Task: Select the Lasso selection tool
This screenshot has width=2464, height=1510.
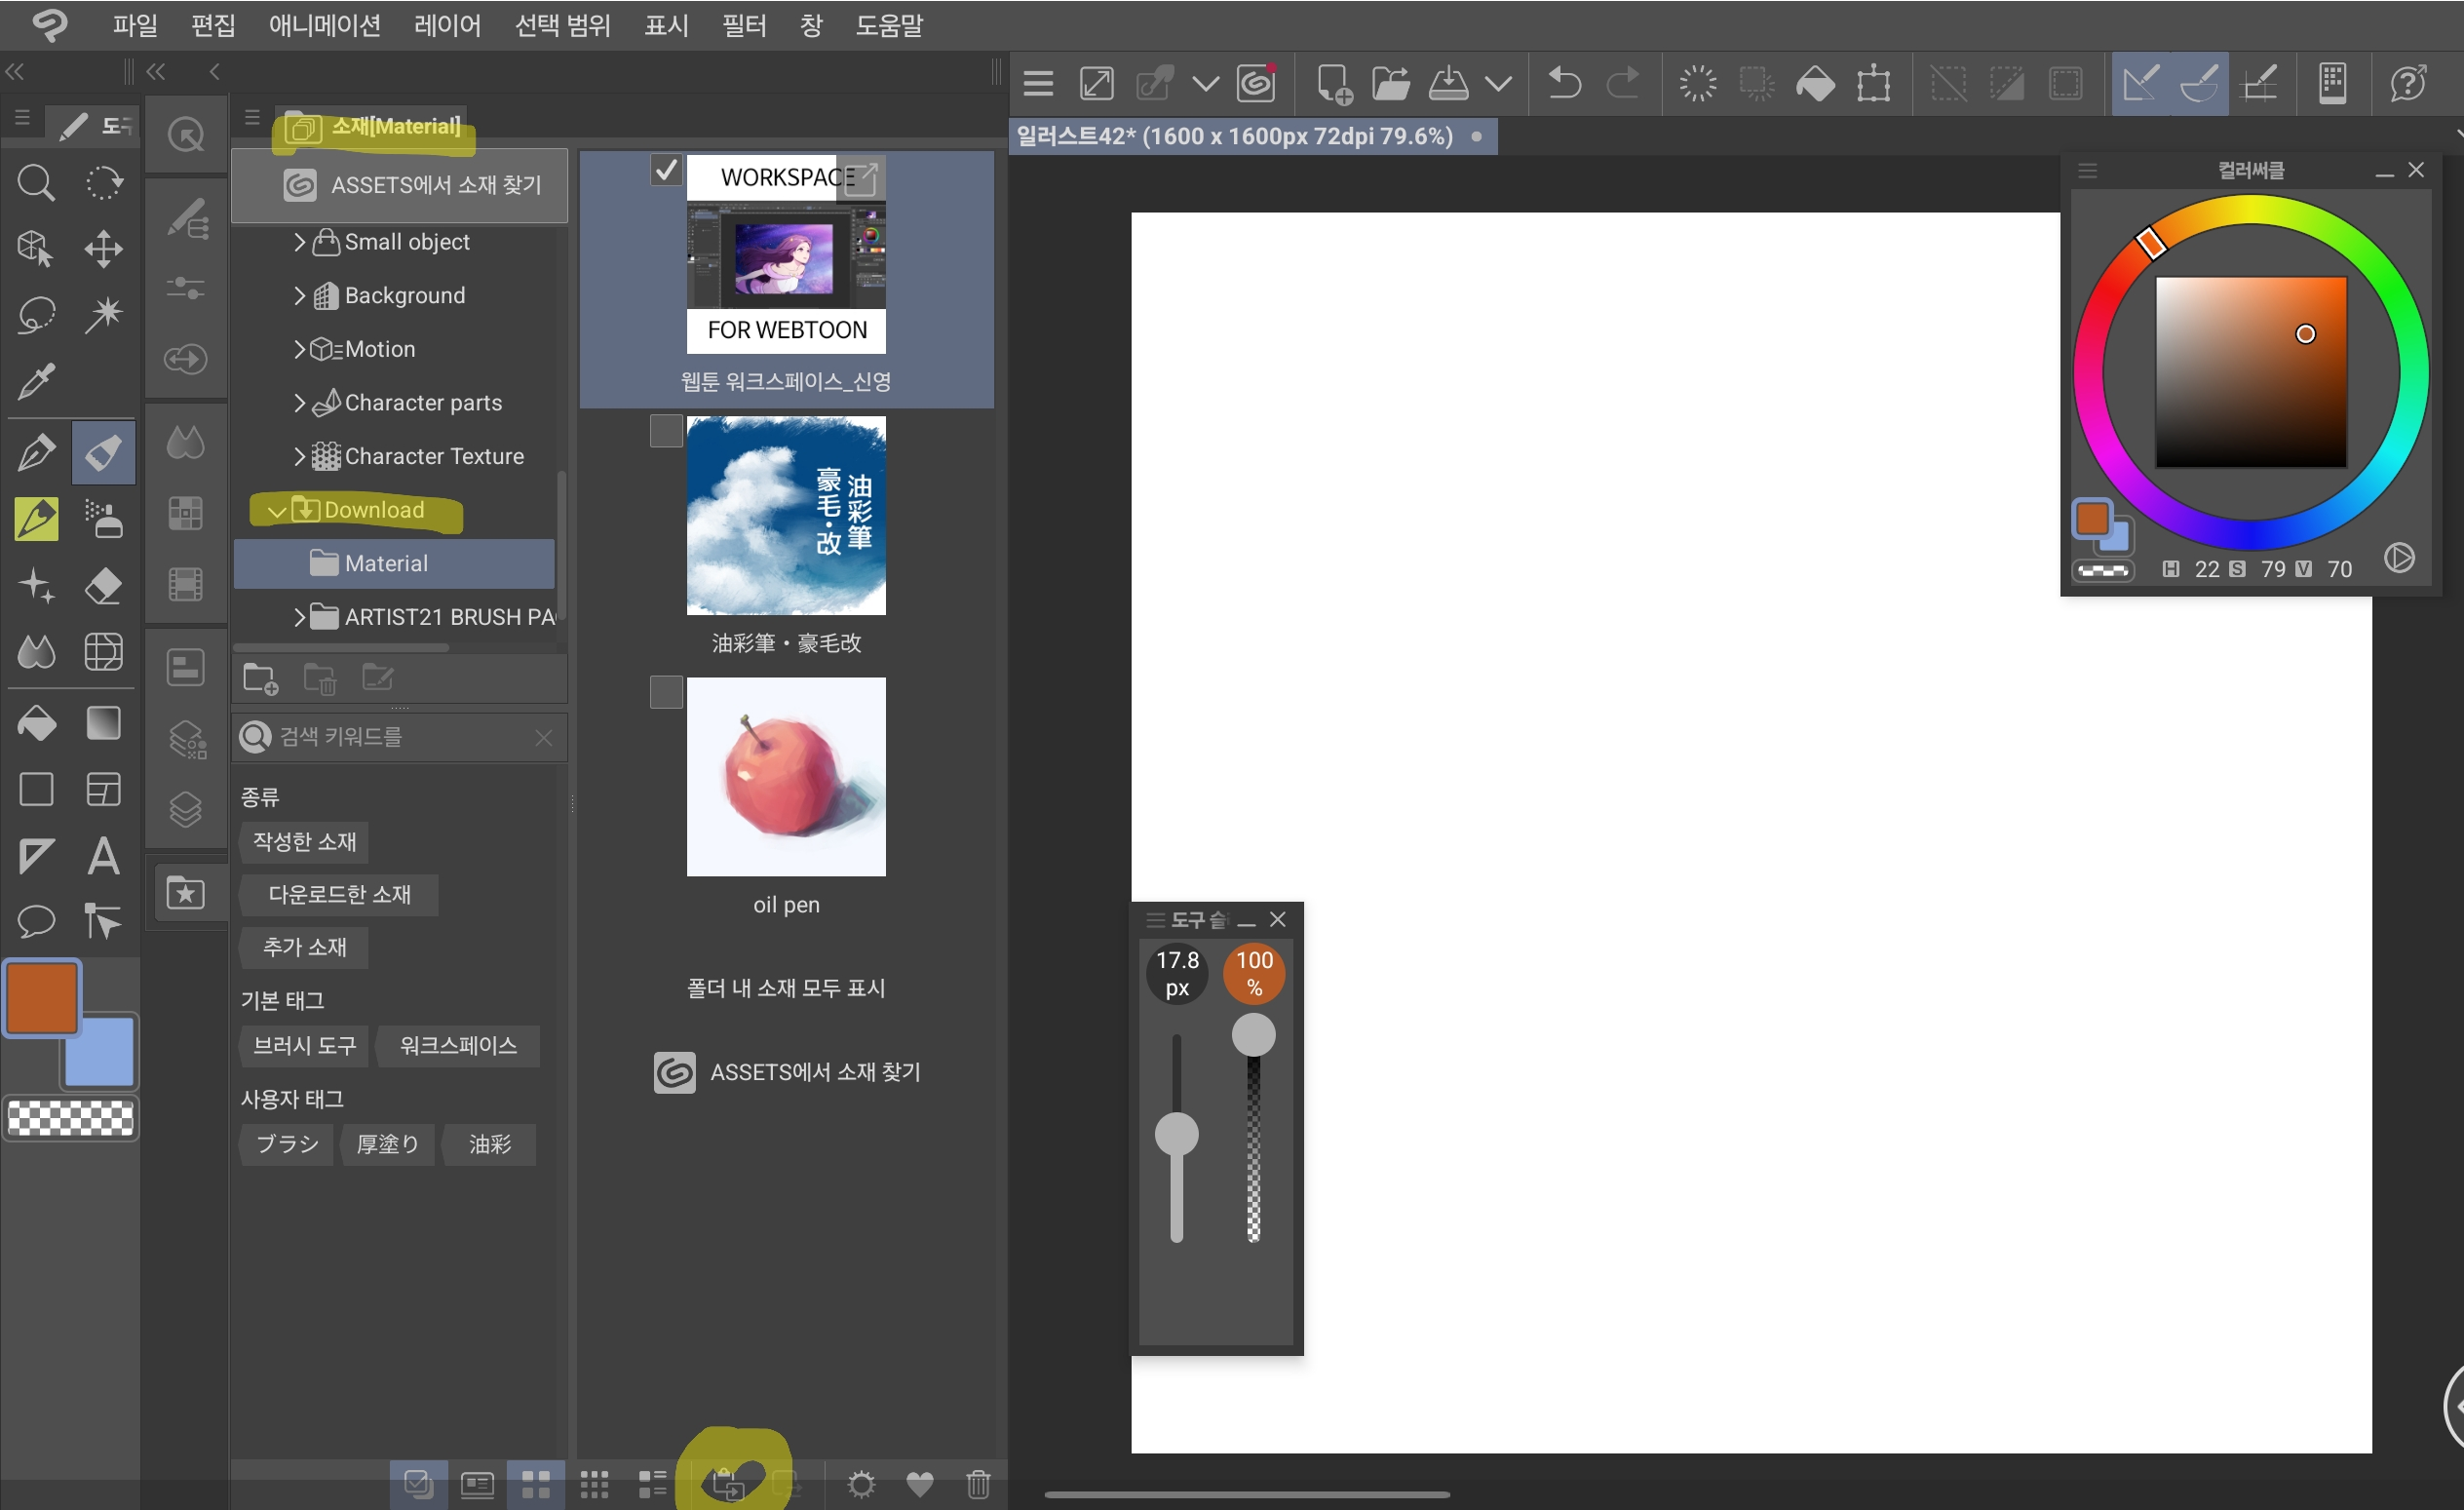Action: (36, 315)
